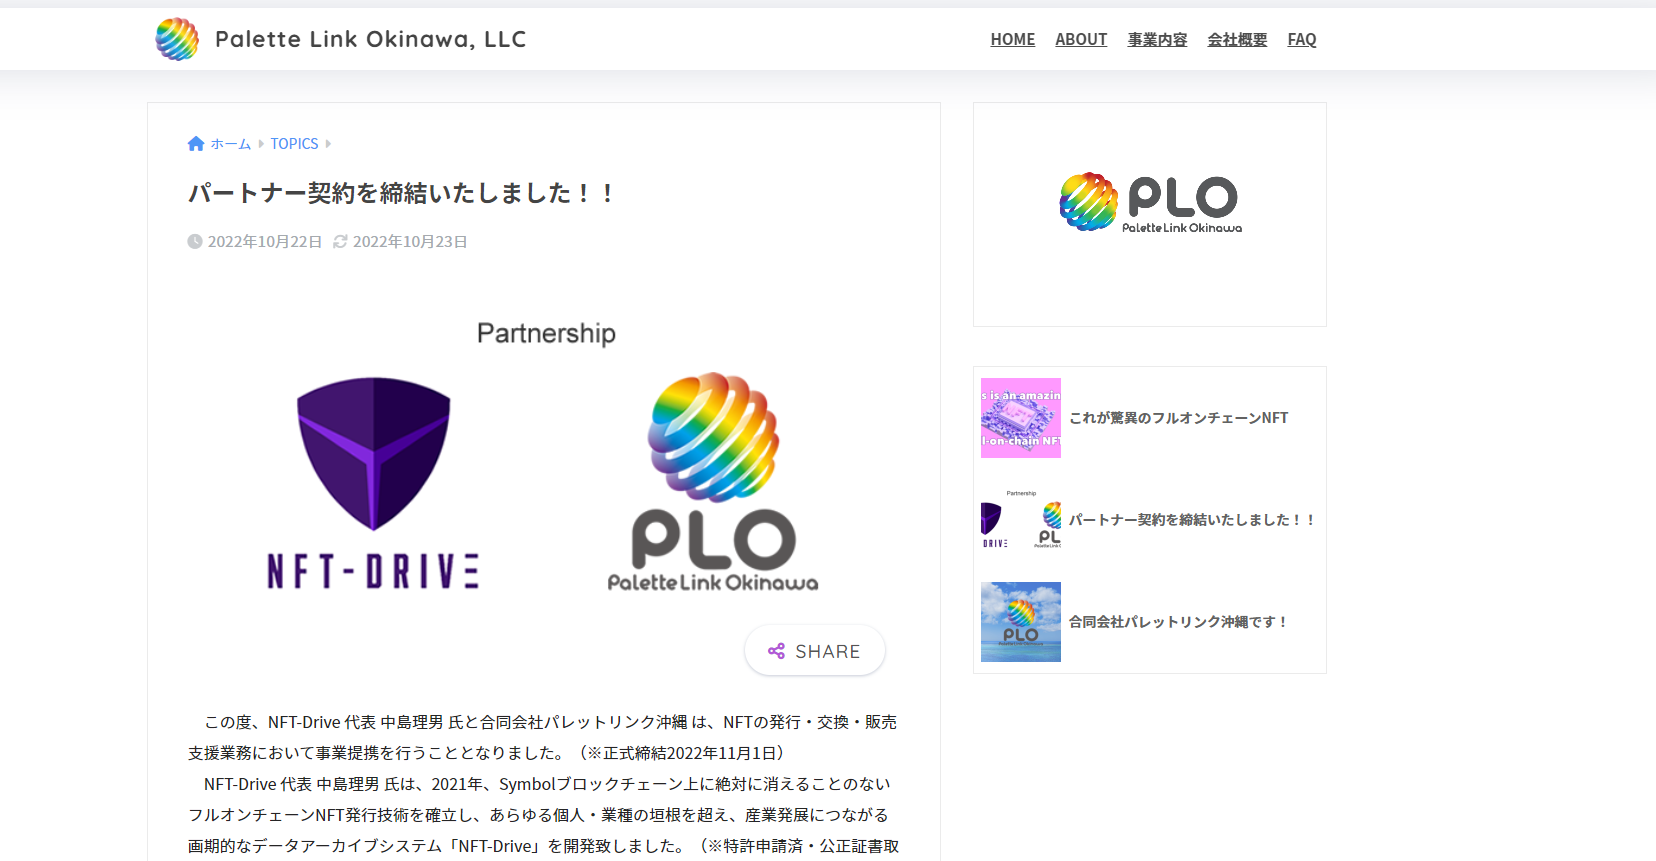
Task: Click the Palette Link Okinawa header logo icon
Action: (177, 39)
